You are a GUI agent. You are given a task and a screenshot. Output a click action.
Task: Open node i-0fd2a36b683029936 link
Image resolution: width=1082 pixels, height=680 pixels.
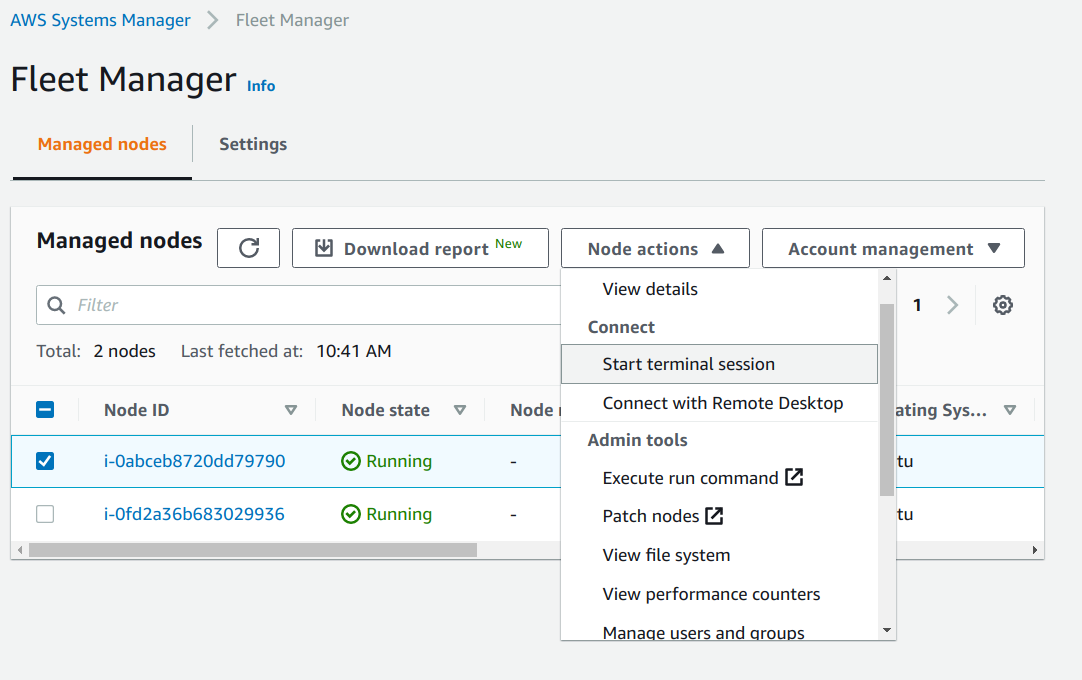(194, 514)
